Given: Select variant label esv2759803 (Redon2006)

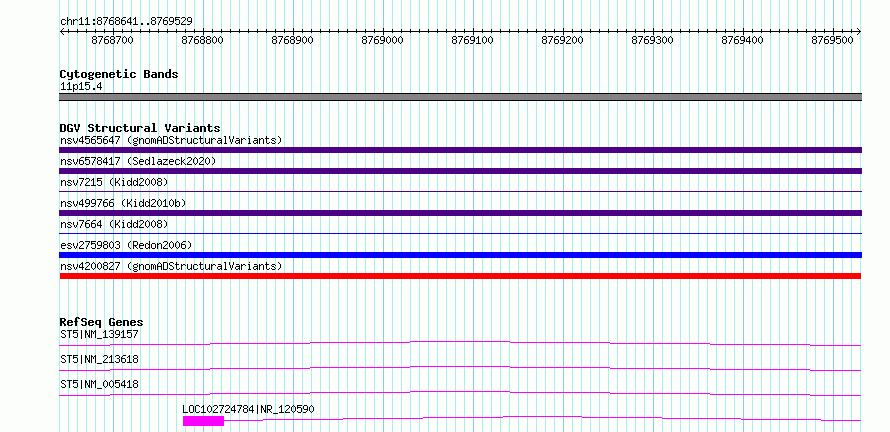Looking at the screenshot, I should pos(126,245).
